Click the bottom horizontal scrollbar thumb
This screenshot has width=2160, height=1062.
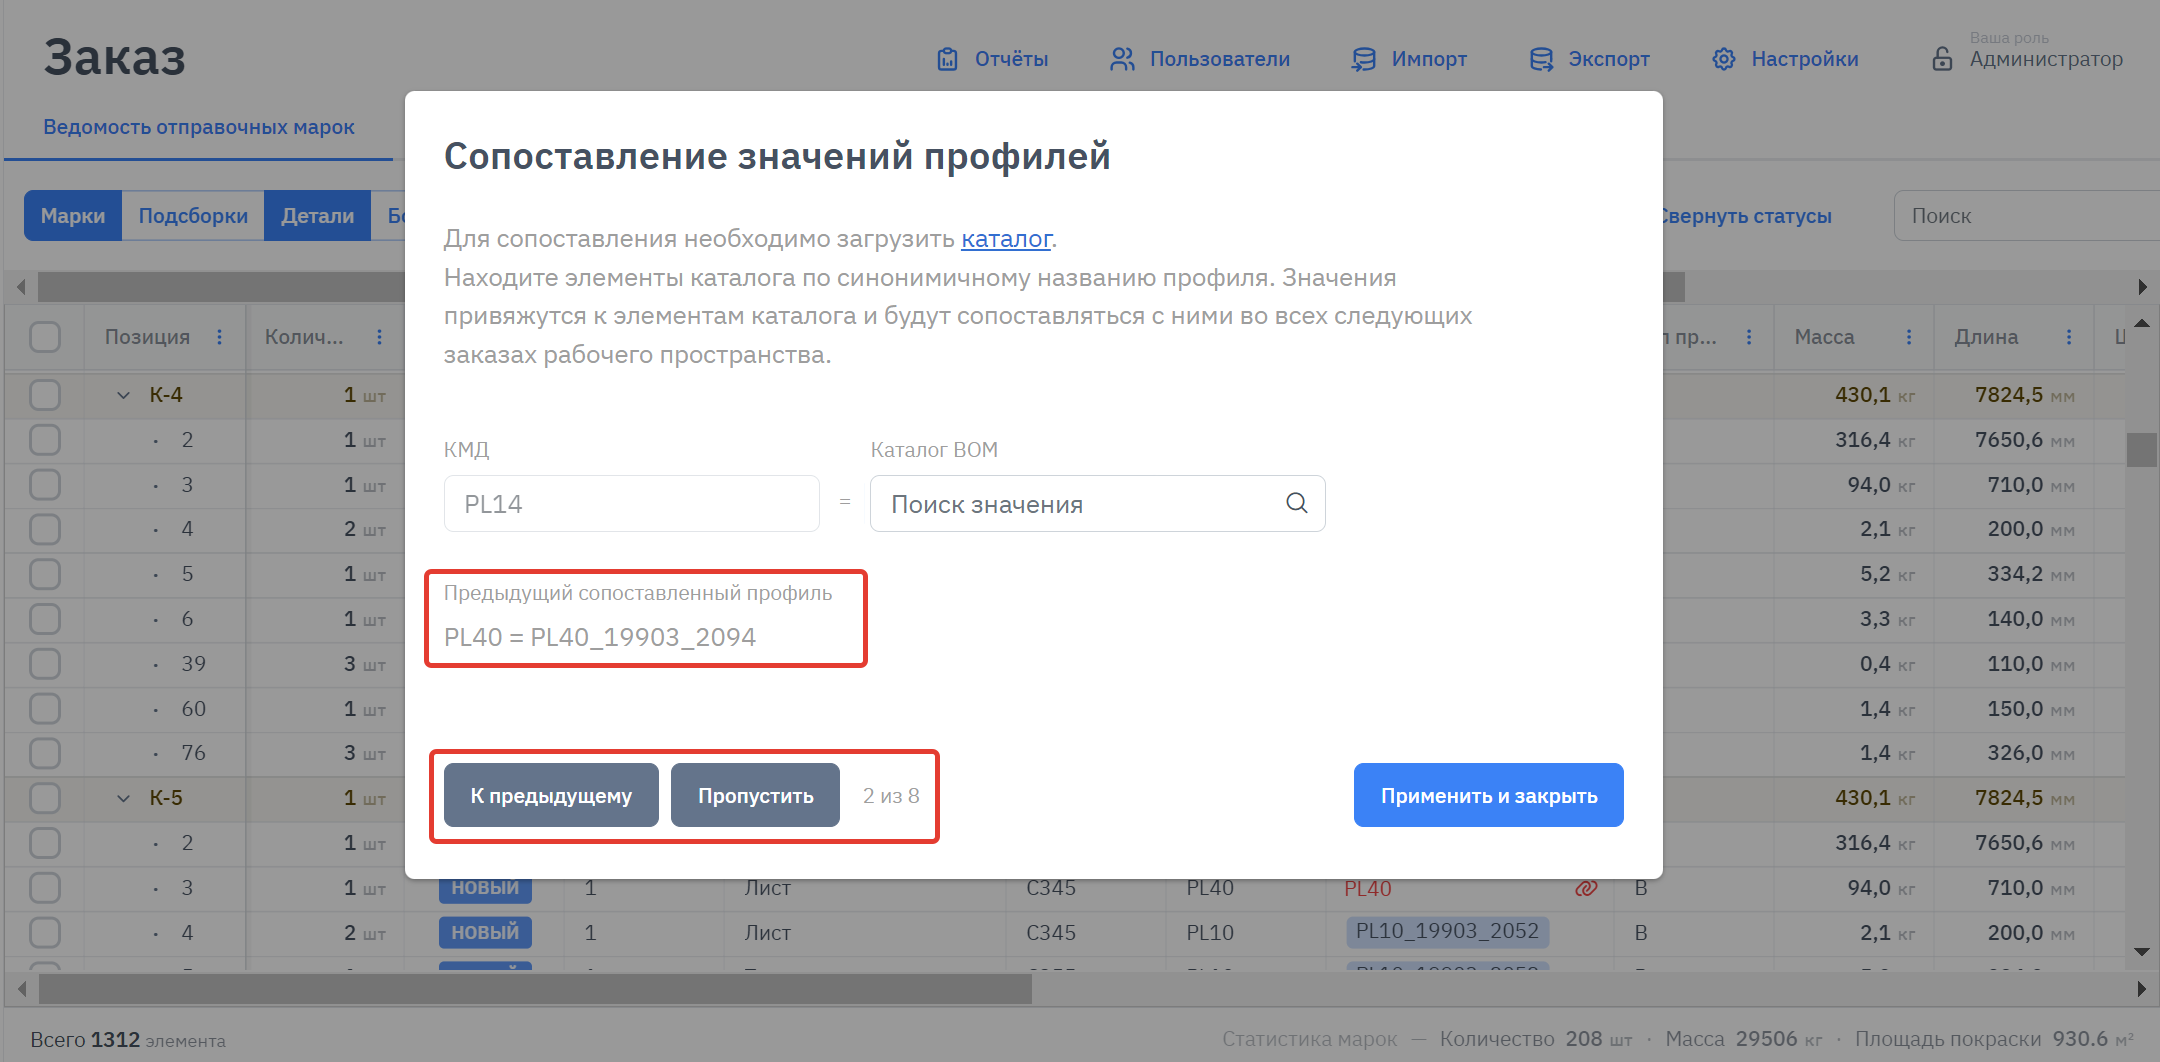tap(535, 989)
